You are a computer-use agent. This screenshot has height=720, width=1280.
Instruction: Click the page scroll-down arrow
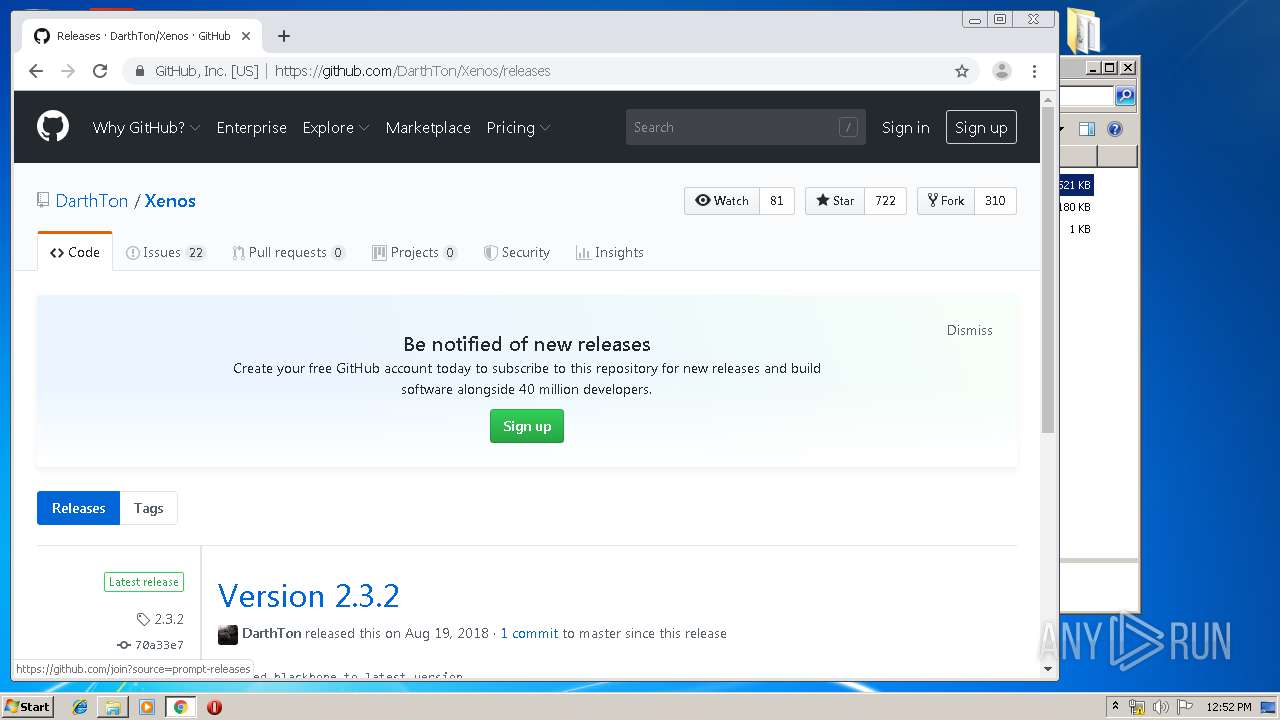point(1048,669)
